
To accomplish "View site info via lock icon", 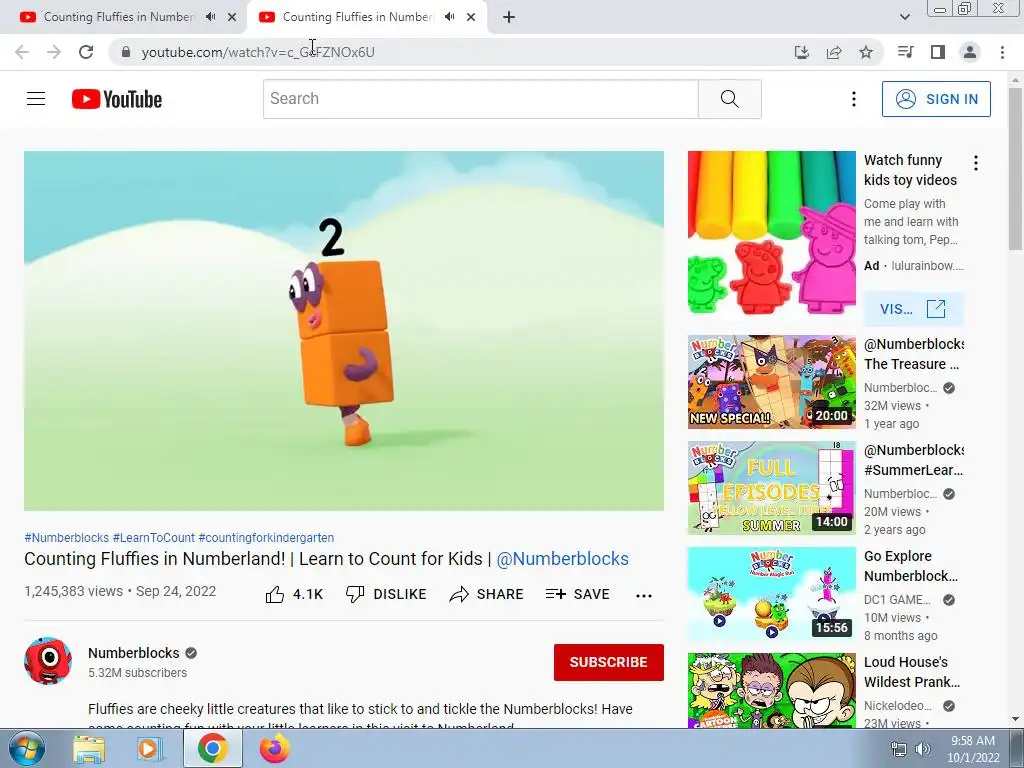I will 126,52.
